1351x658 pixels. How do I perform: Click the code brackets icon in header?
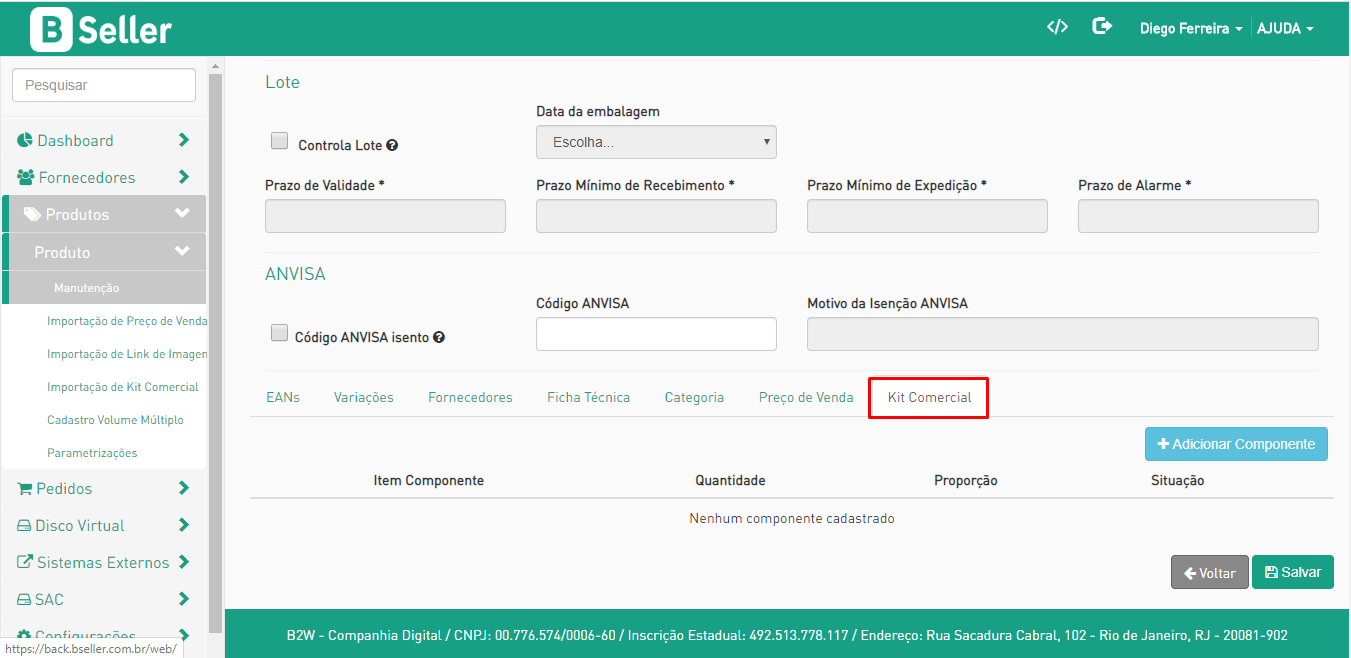1057,27
